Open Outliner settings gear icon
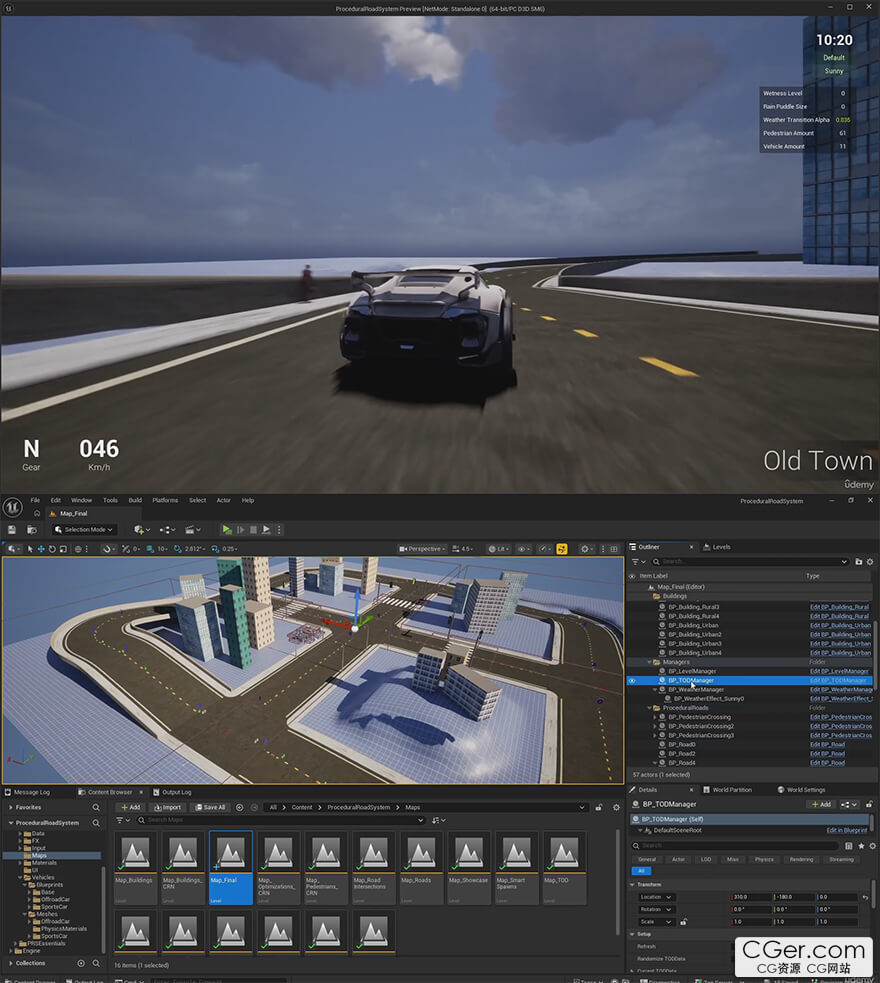The width and height of the screenshot is (880, 983). tap(870, 562)
